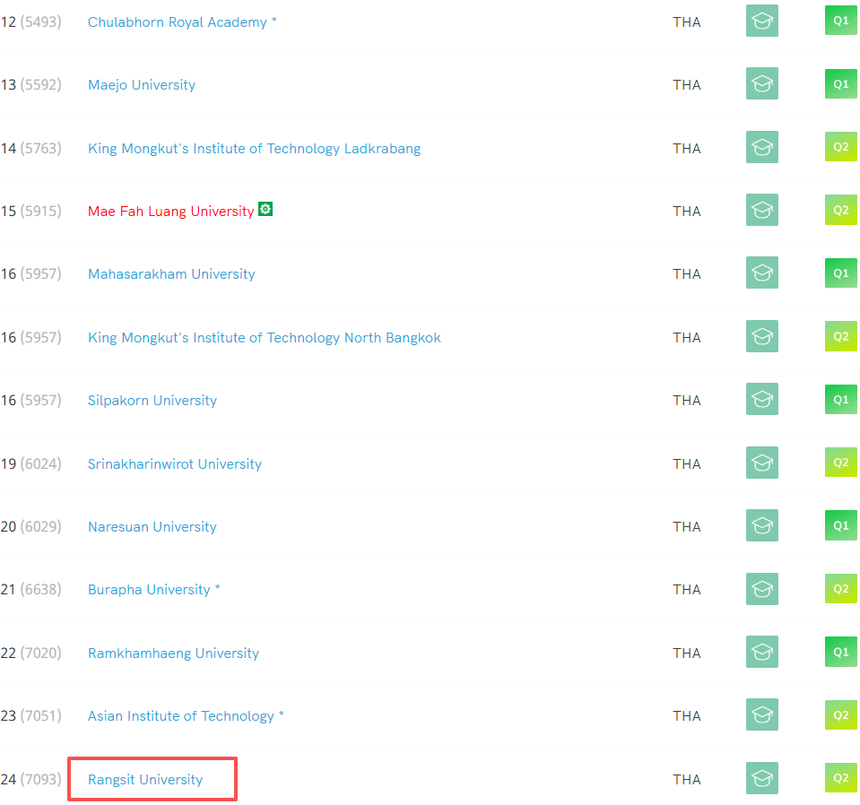Visit Srinakharinwirot University link
The width and height of the screenshot is (860, 805).
click(174, 464)
